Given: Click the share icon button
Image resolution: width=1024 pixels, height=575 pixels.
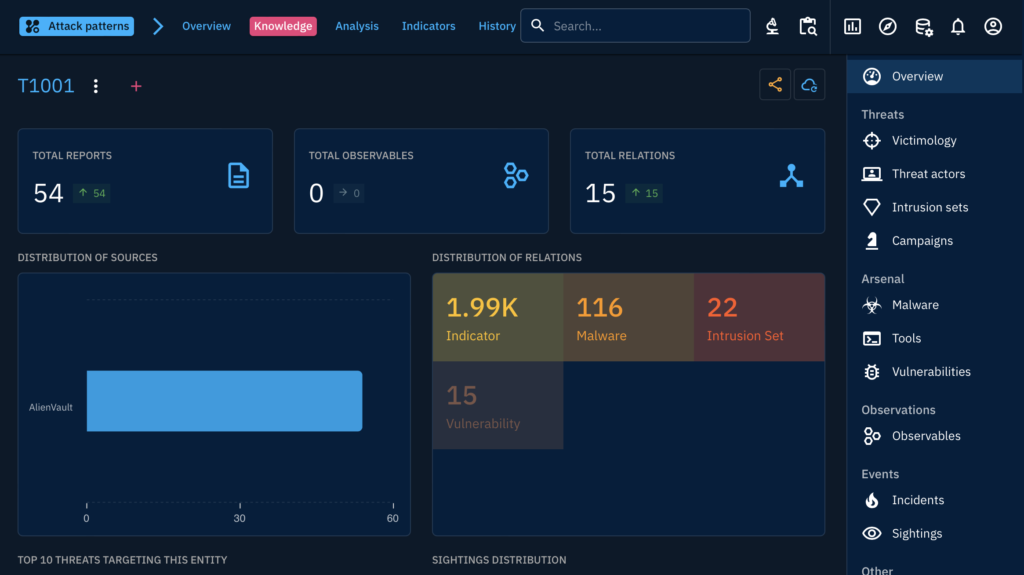Looking at the screenshot, I should [x=775, y=85].
